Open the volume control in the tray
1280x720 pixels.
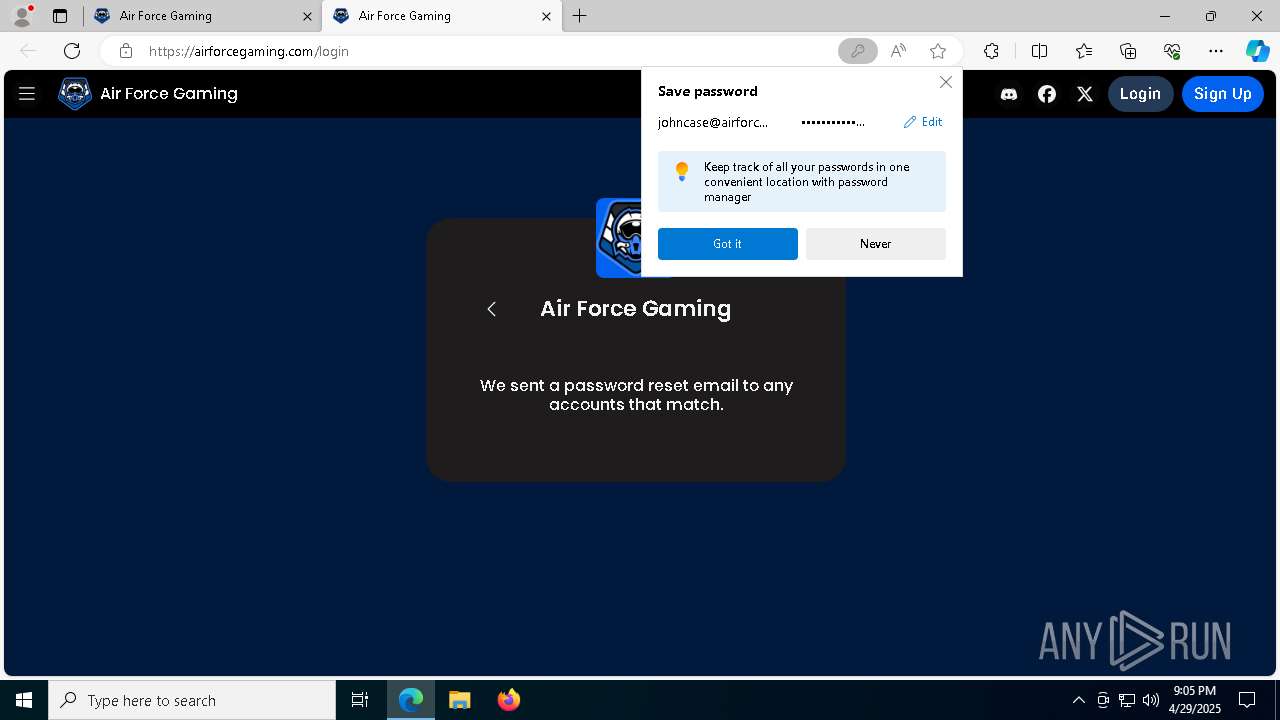[x=1151, y=700]
